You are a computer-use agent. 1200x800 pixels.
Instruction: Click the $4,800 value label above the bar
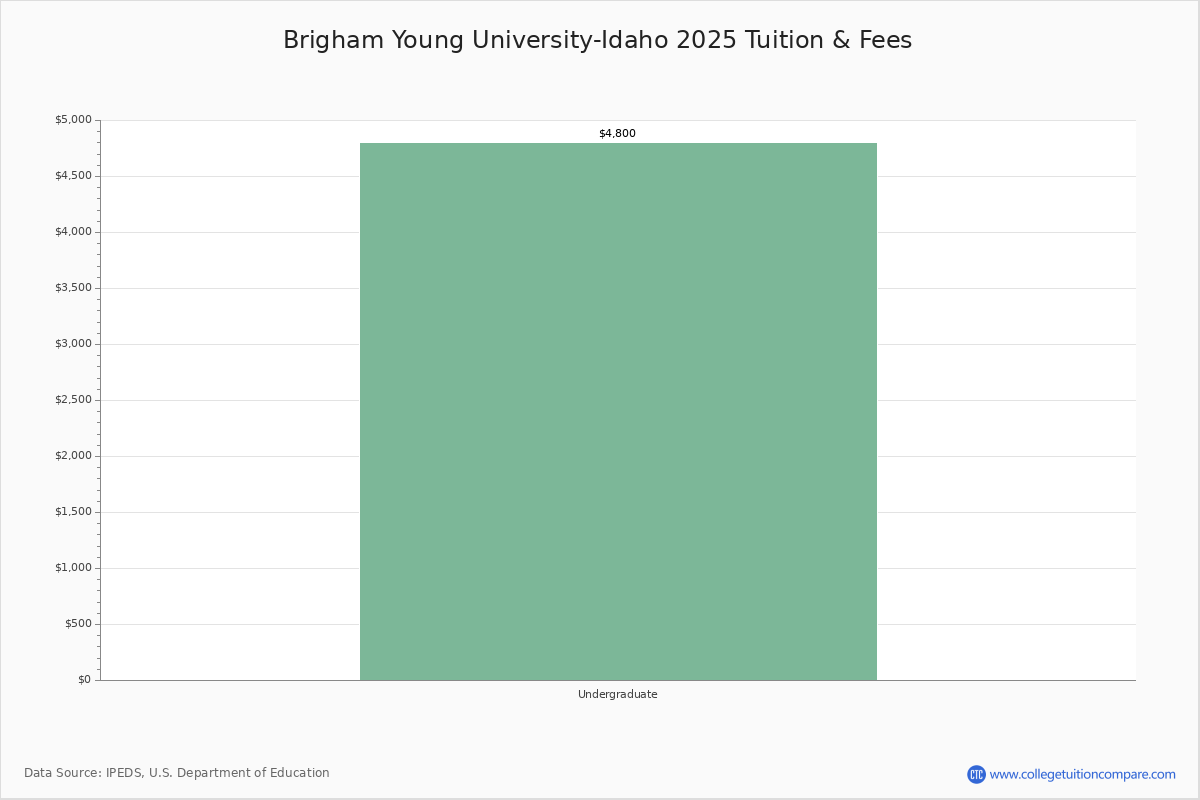pyautogui.click(x=617, y=133)
